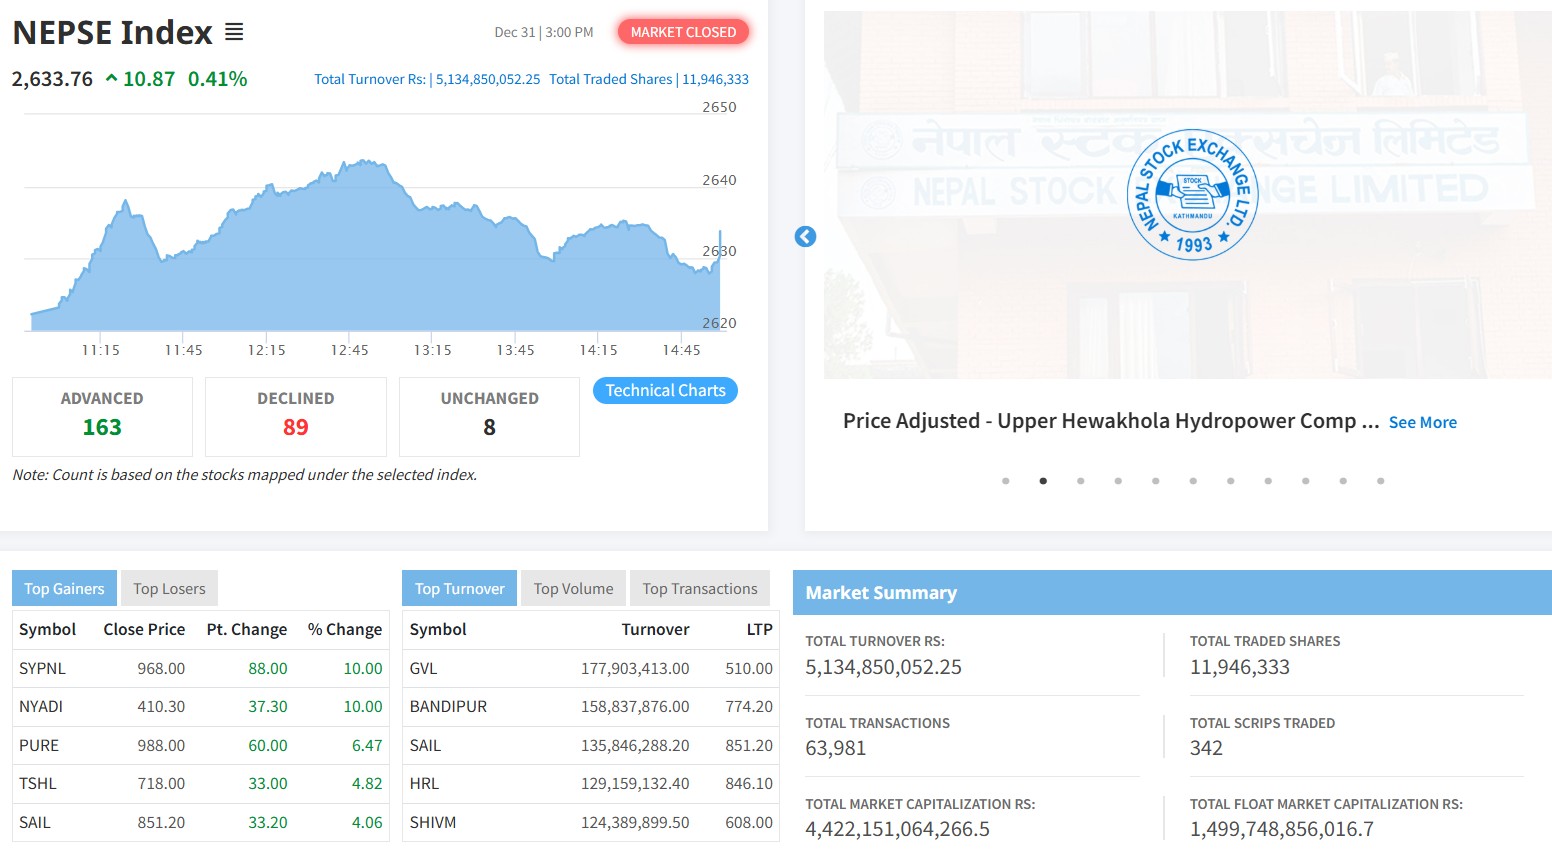This screenshot has width=1552, height=856.
Task: Click the chart peak near 12:45
Action: click(362, 161)
